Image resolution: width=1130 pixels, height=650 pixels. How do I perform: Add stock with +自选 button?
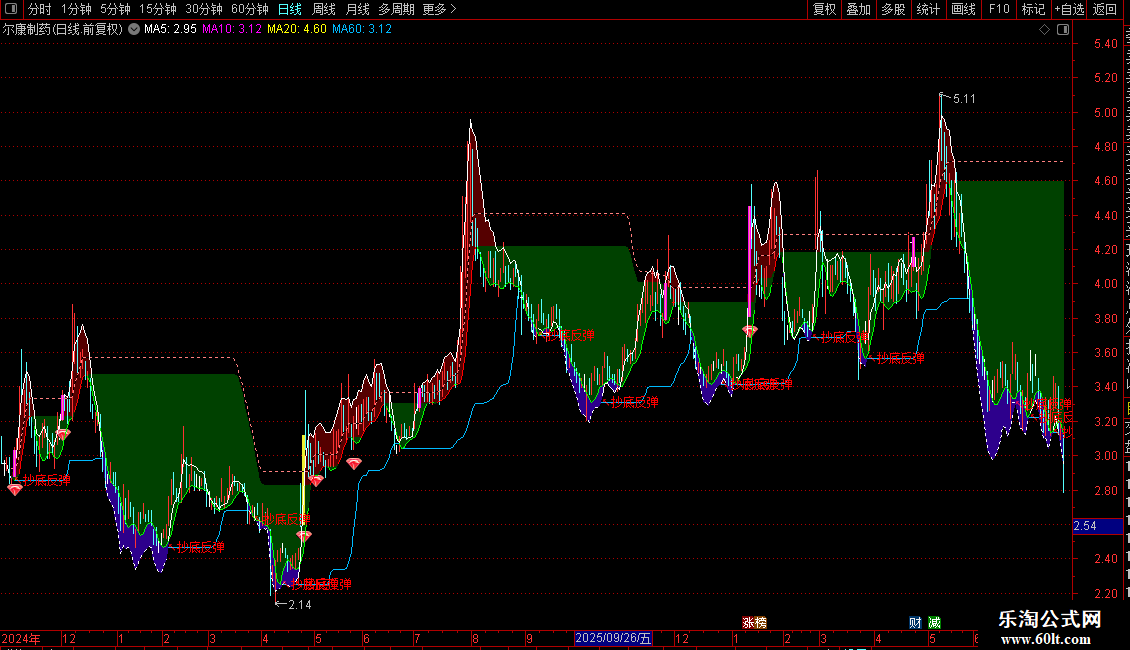click(x=1069, y=9)
